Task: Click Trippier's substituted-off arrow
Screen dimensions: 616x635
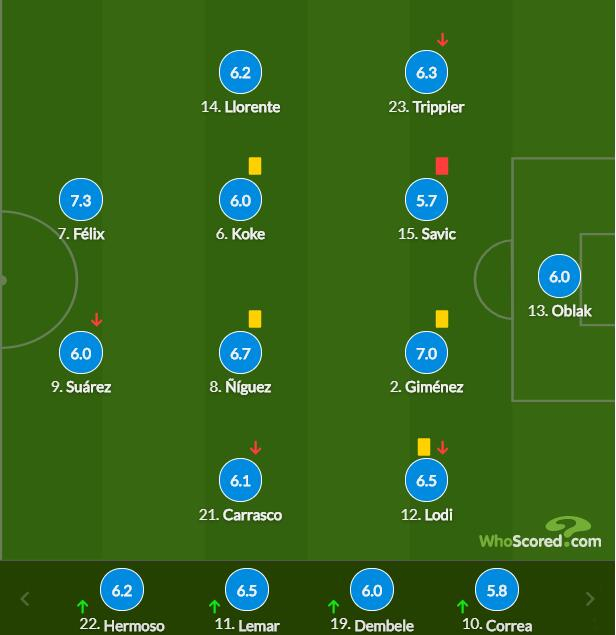Action: coord(443,40)
